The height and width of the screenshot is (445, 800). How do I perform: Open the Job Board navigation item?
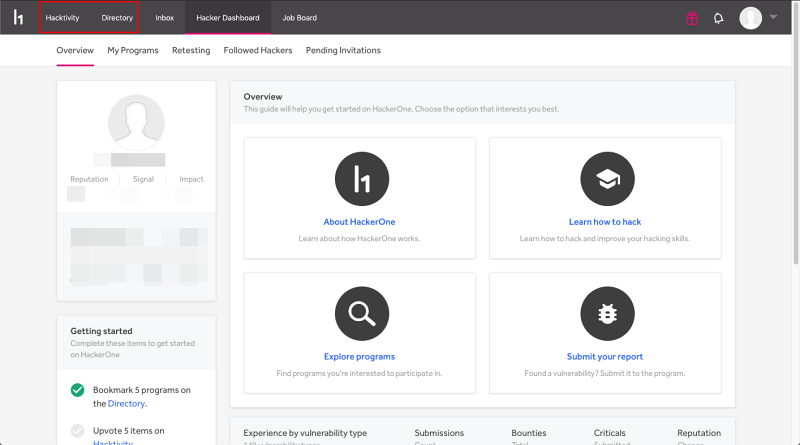pyautogui.click(x=299, y=18)
